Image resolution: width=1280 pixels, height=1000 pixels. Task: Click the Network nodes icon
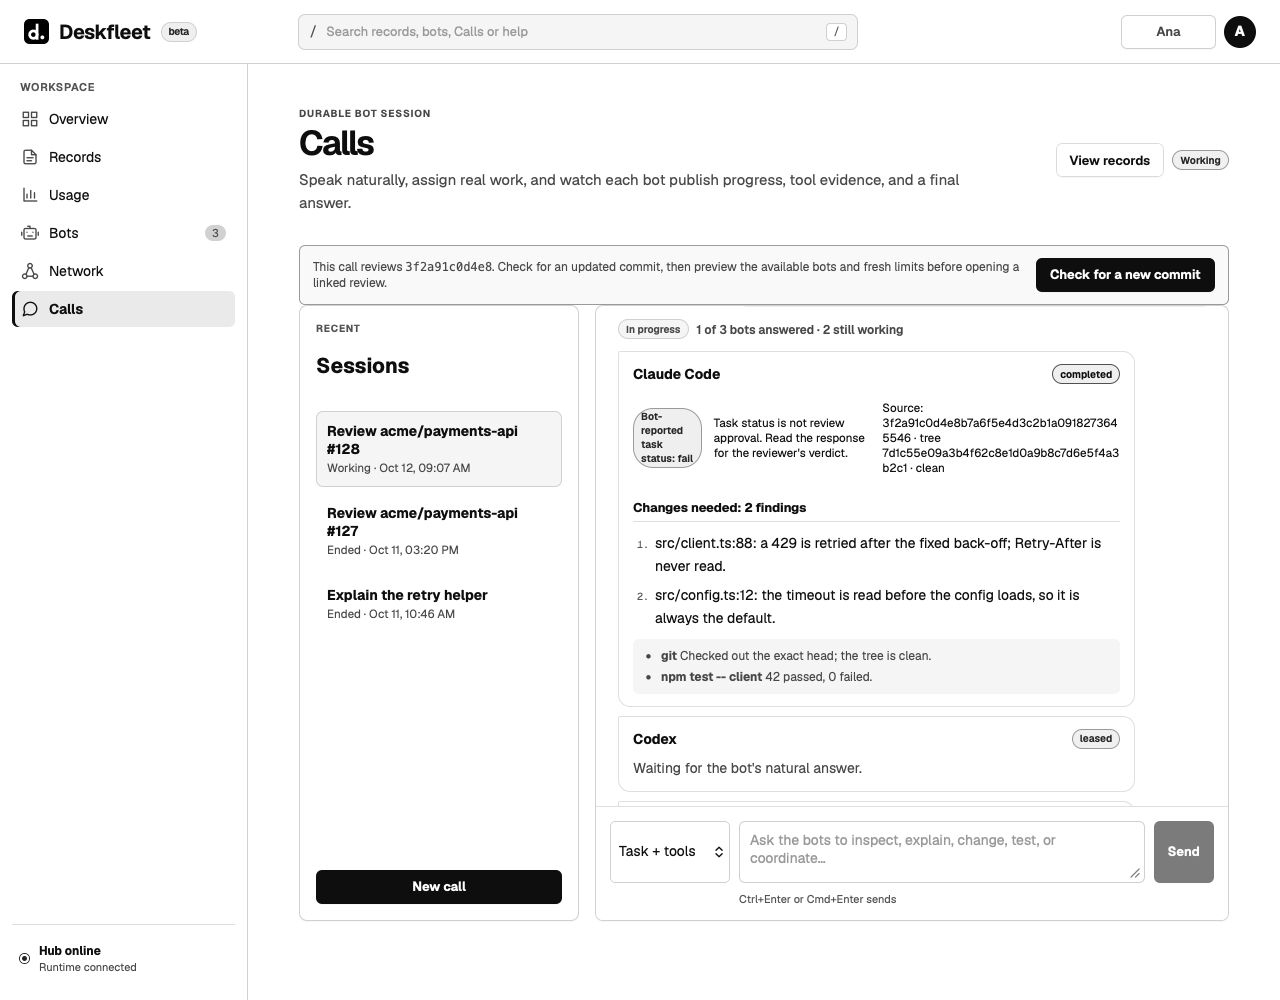(x=30, y=271)
